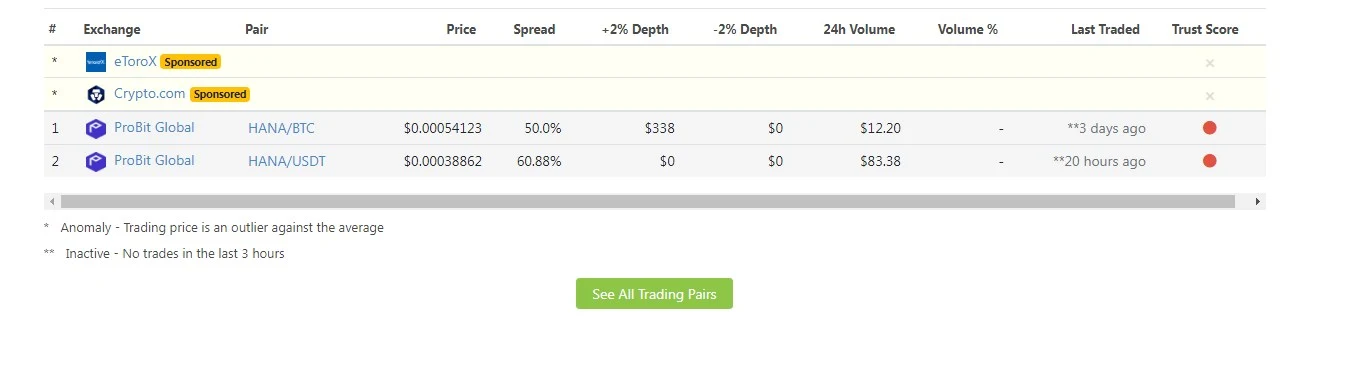Open ProBit Global link in first row
The image size is (1367, 370).
coord(154,128)
